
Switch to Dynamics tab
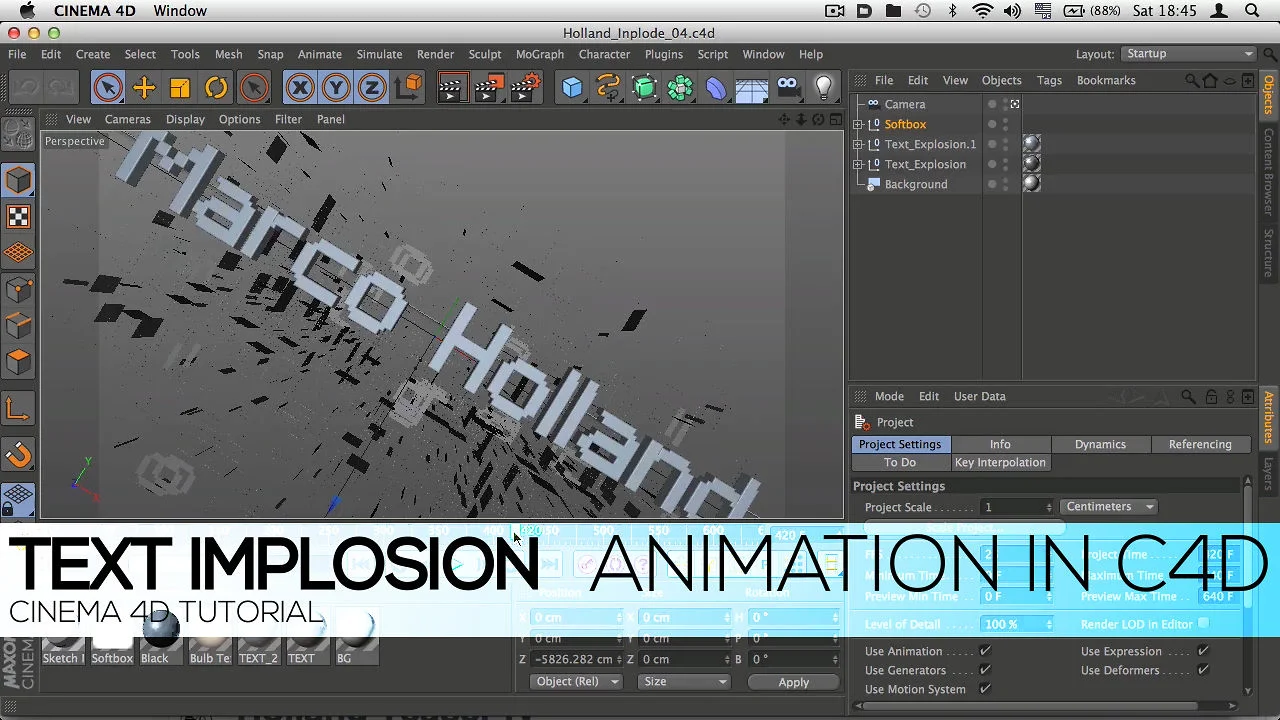coord(1100,444)
